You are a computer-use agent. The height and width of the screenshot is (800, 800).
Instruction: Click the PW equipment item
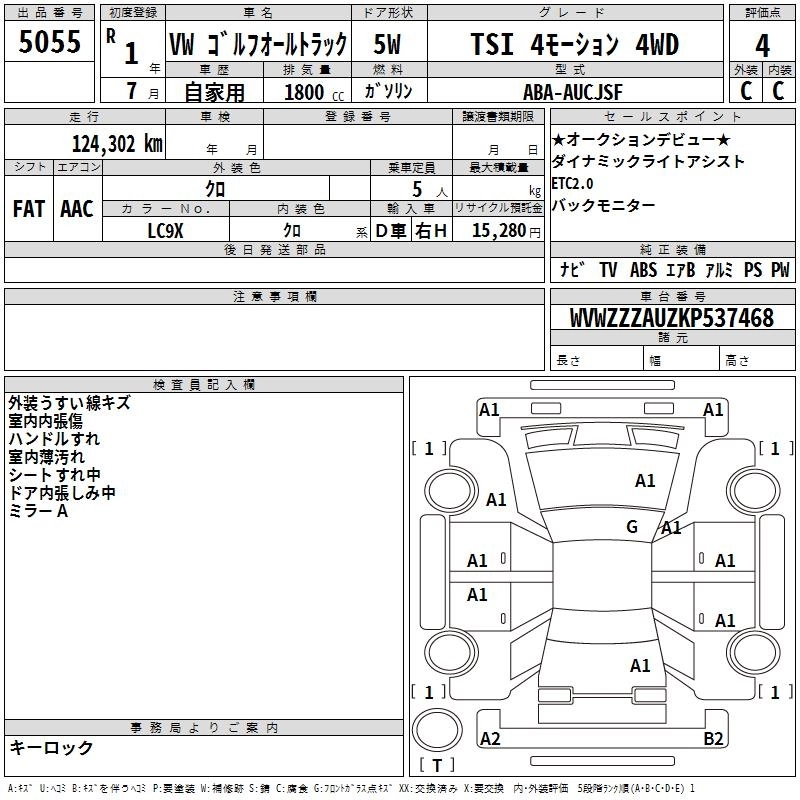780,269
